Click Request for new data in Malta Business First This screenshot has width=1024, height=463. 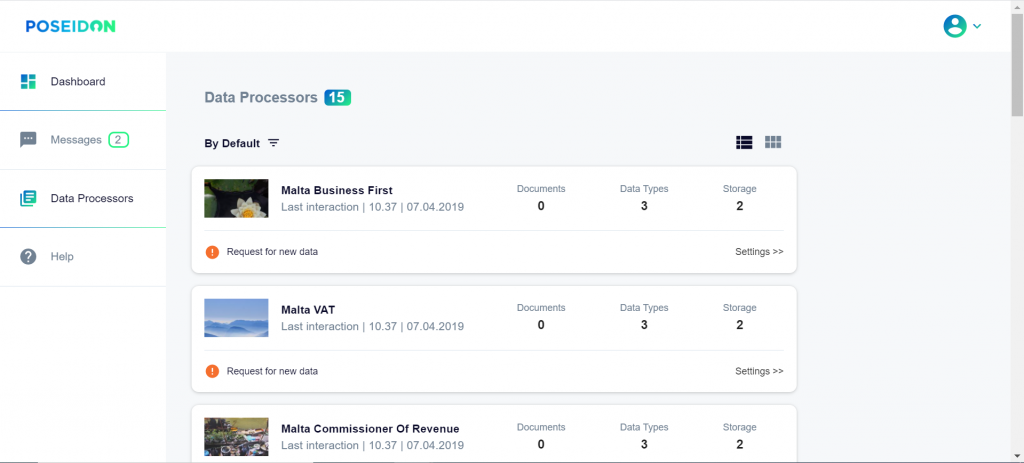[x=272, y=251]
